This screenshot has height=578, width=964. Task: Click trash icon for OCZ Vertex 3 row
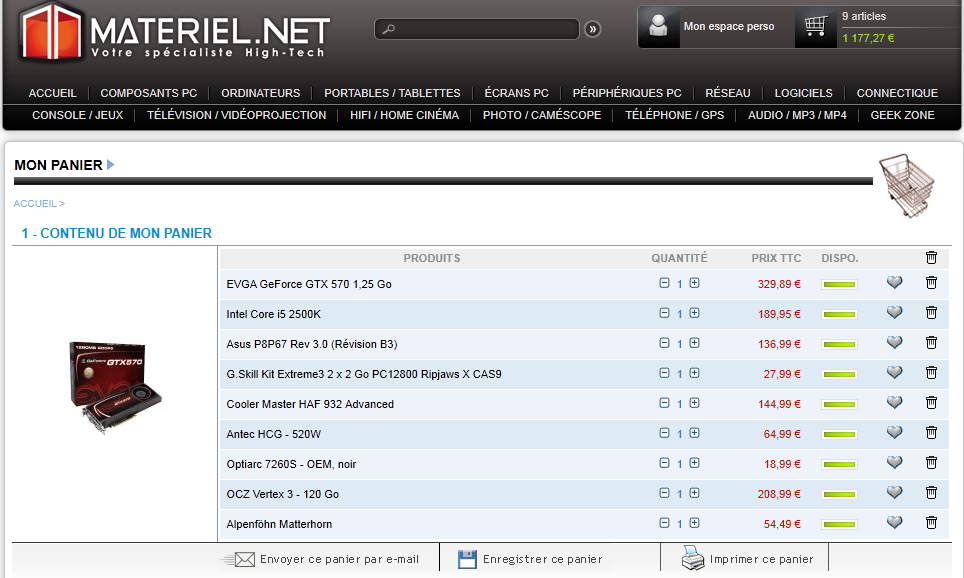pyautogui.click(x=931, y=493)
